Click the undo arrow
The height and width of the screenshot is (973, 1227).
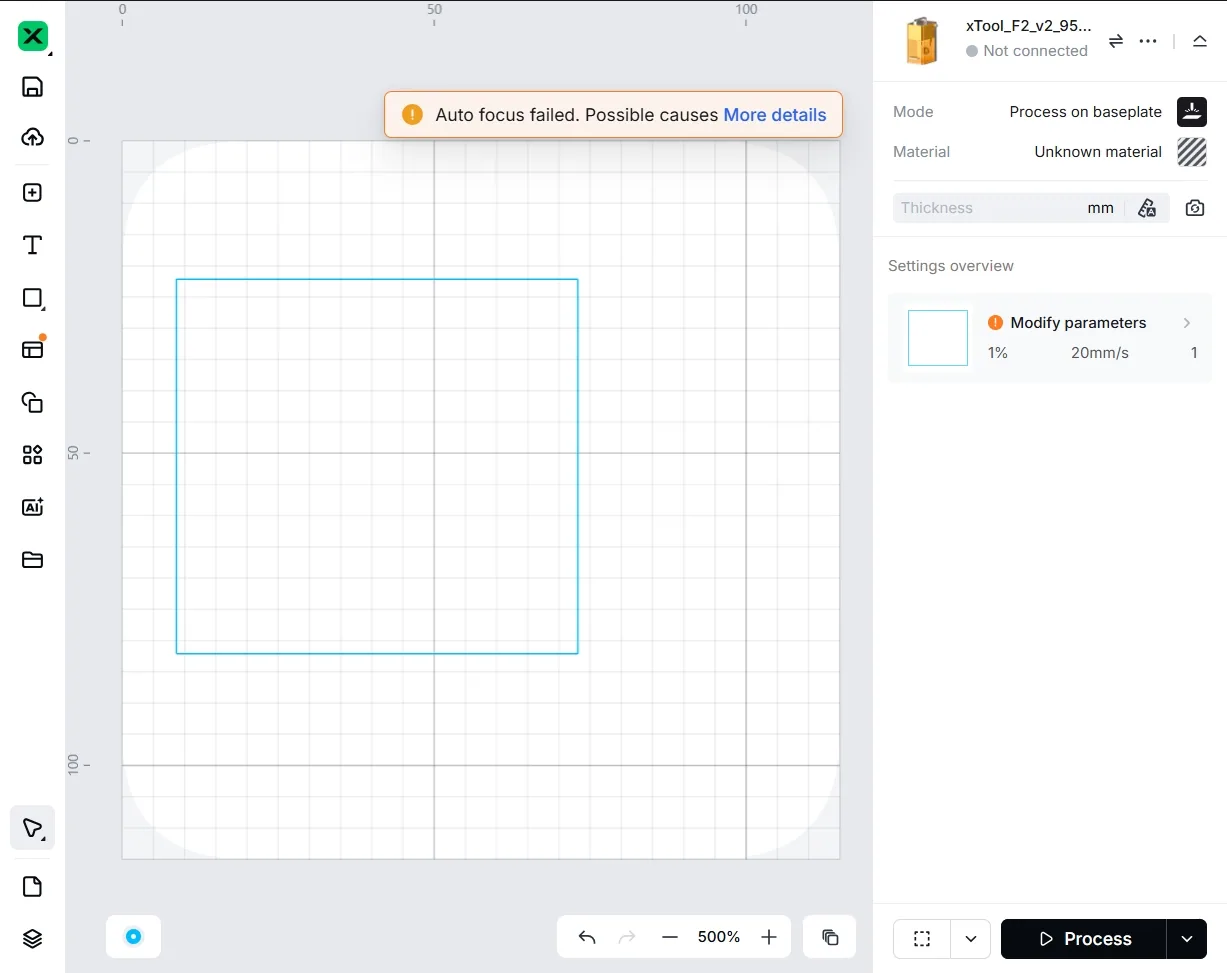(x=587, y=937)
